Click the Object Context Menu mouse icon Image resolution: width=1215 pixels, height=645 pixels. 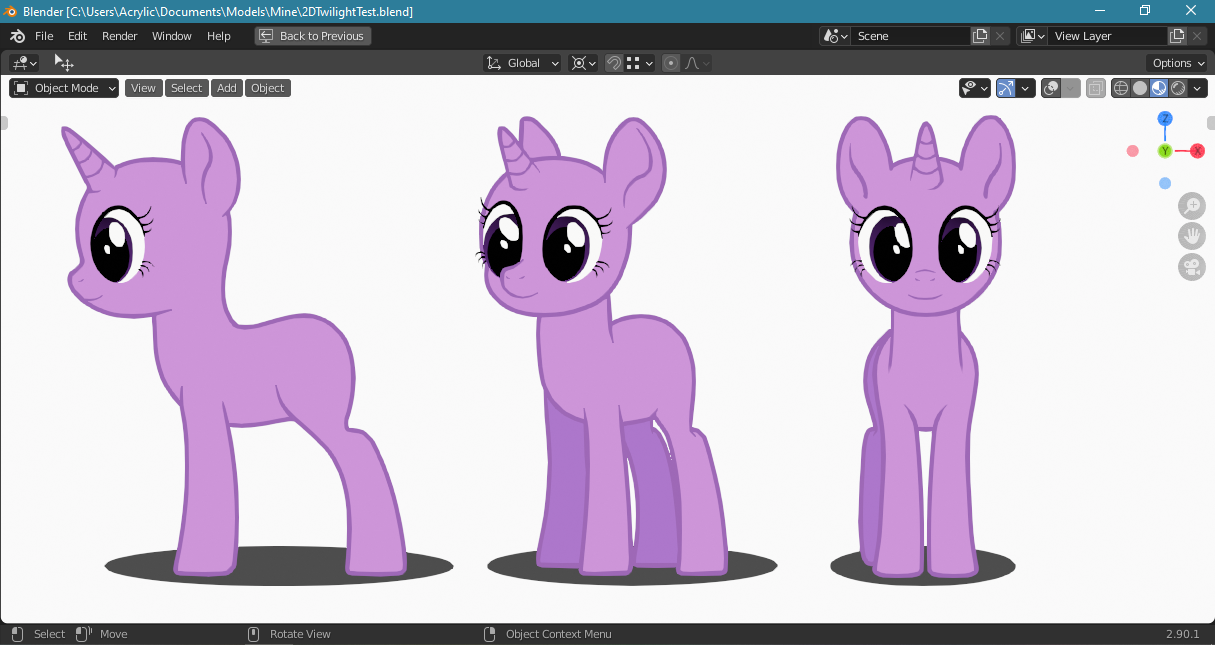click(x=490, y=634)
